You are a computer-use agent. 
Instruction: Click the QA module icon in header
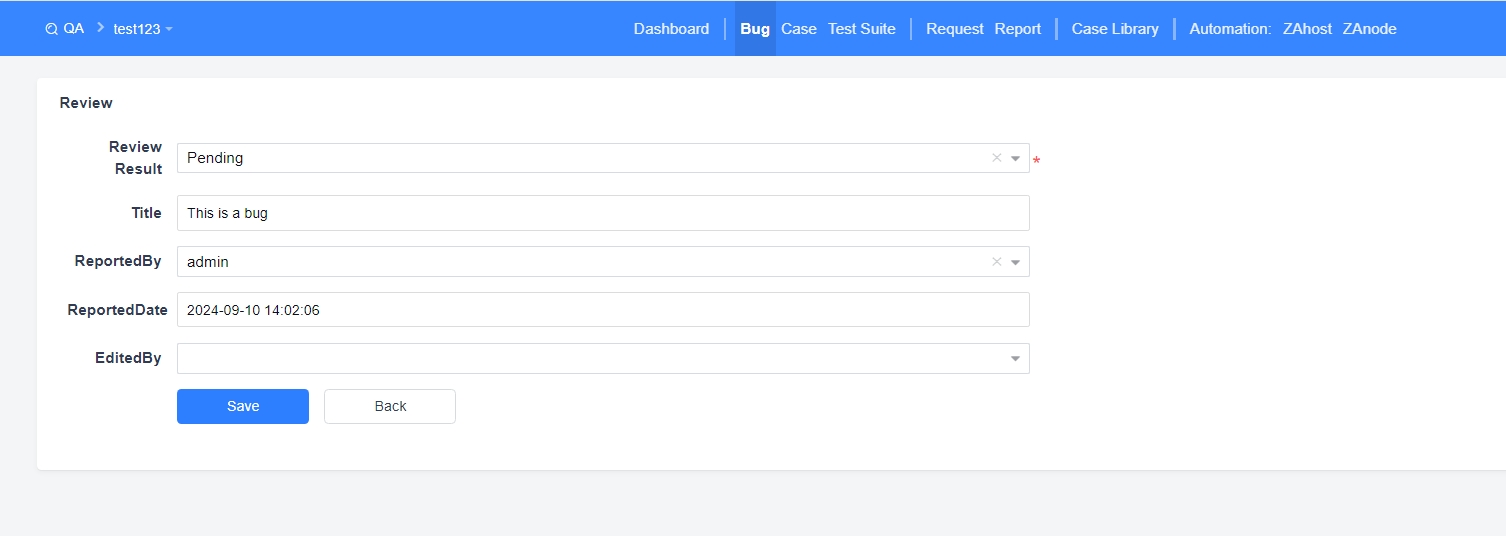(x=52, y=29)
